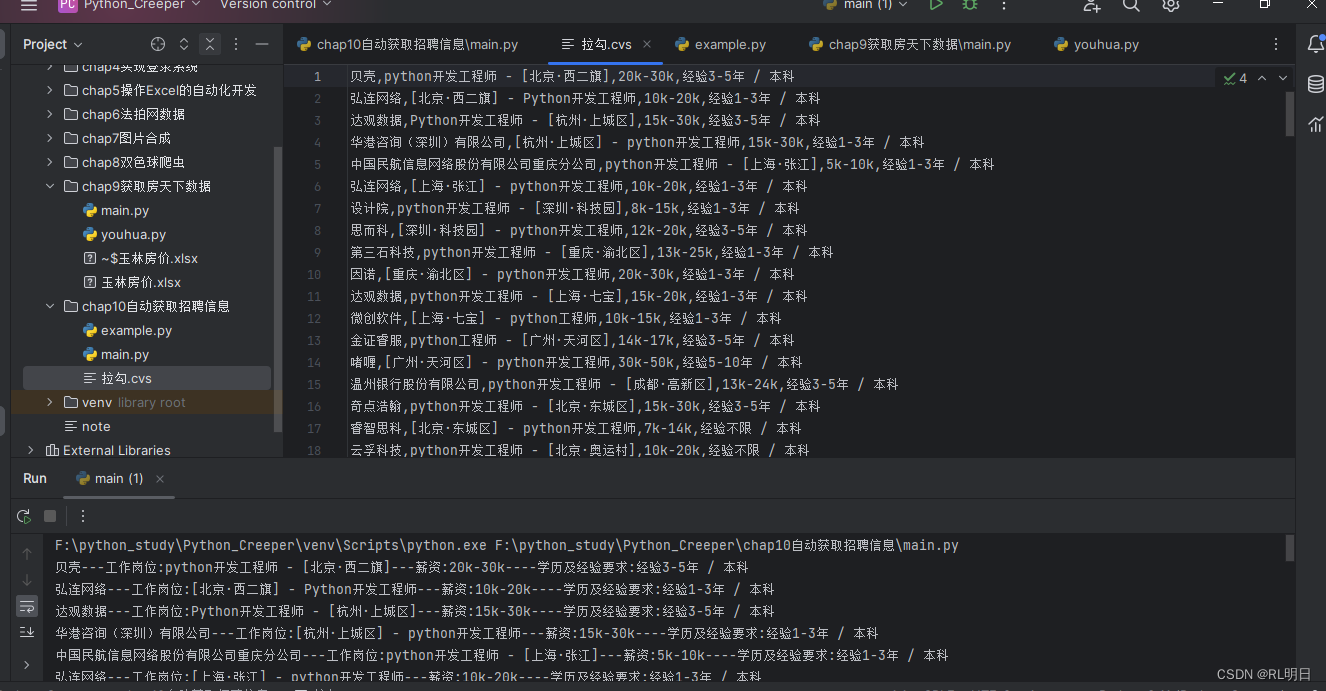Switch to youhua.py editor tab
This screenshot has height=691, width=1326.
(x=1097, y=45)
